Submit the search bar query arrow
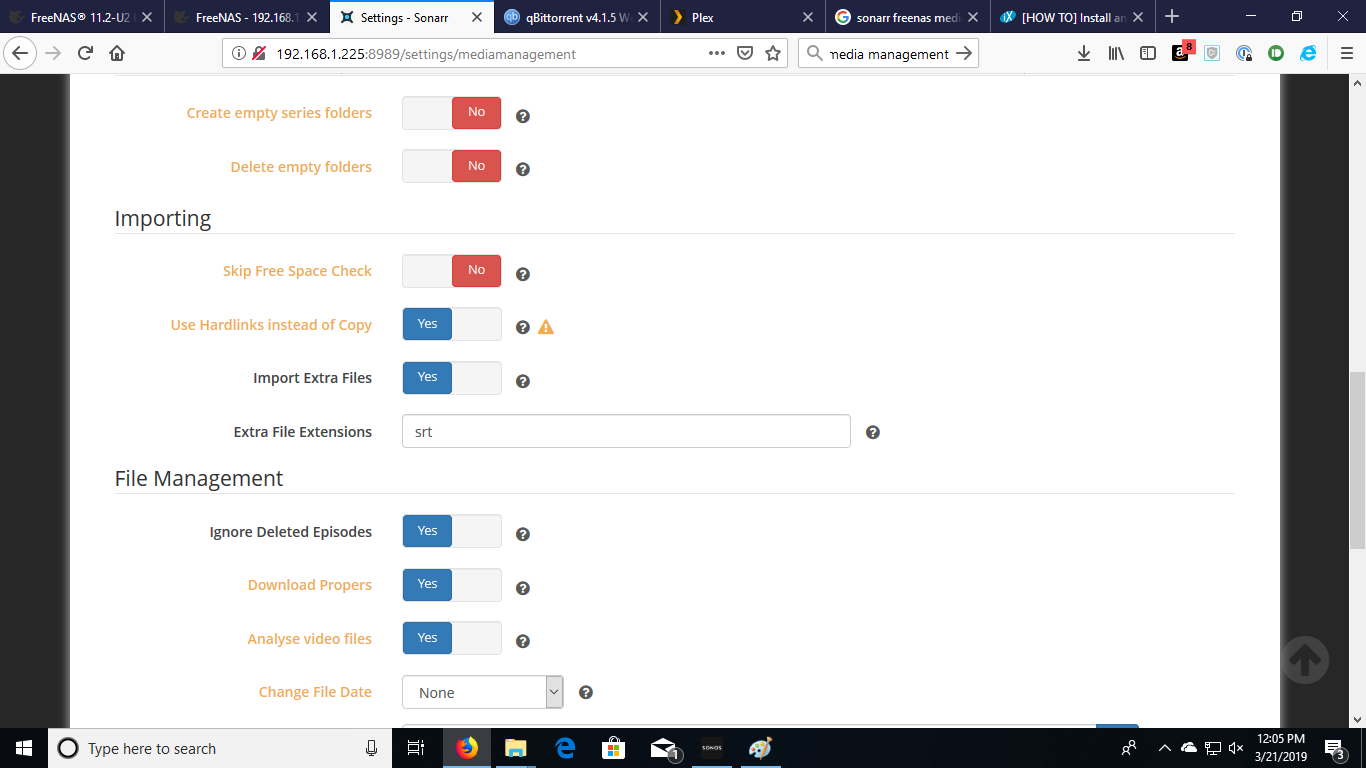Image resolution: width=1366 pixels, height=768 pixels. tap(964, 54)
